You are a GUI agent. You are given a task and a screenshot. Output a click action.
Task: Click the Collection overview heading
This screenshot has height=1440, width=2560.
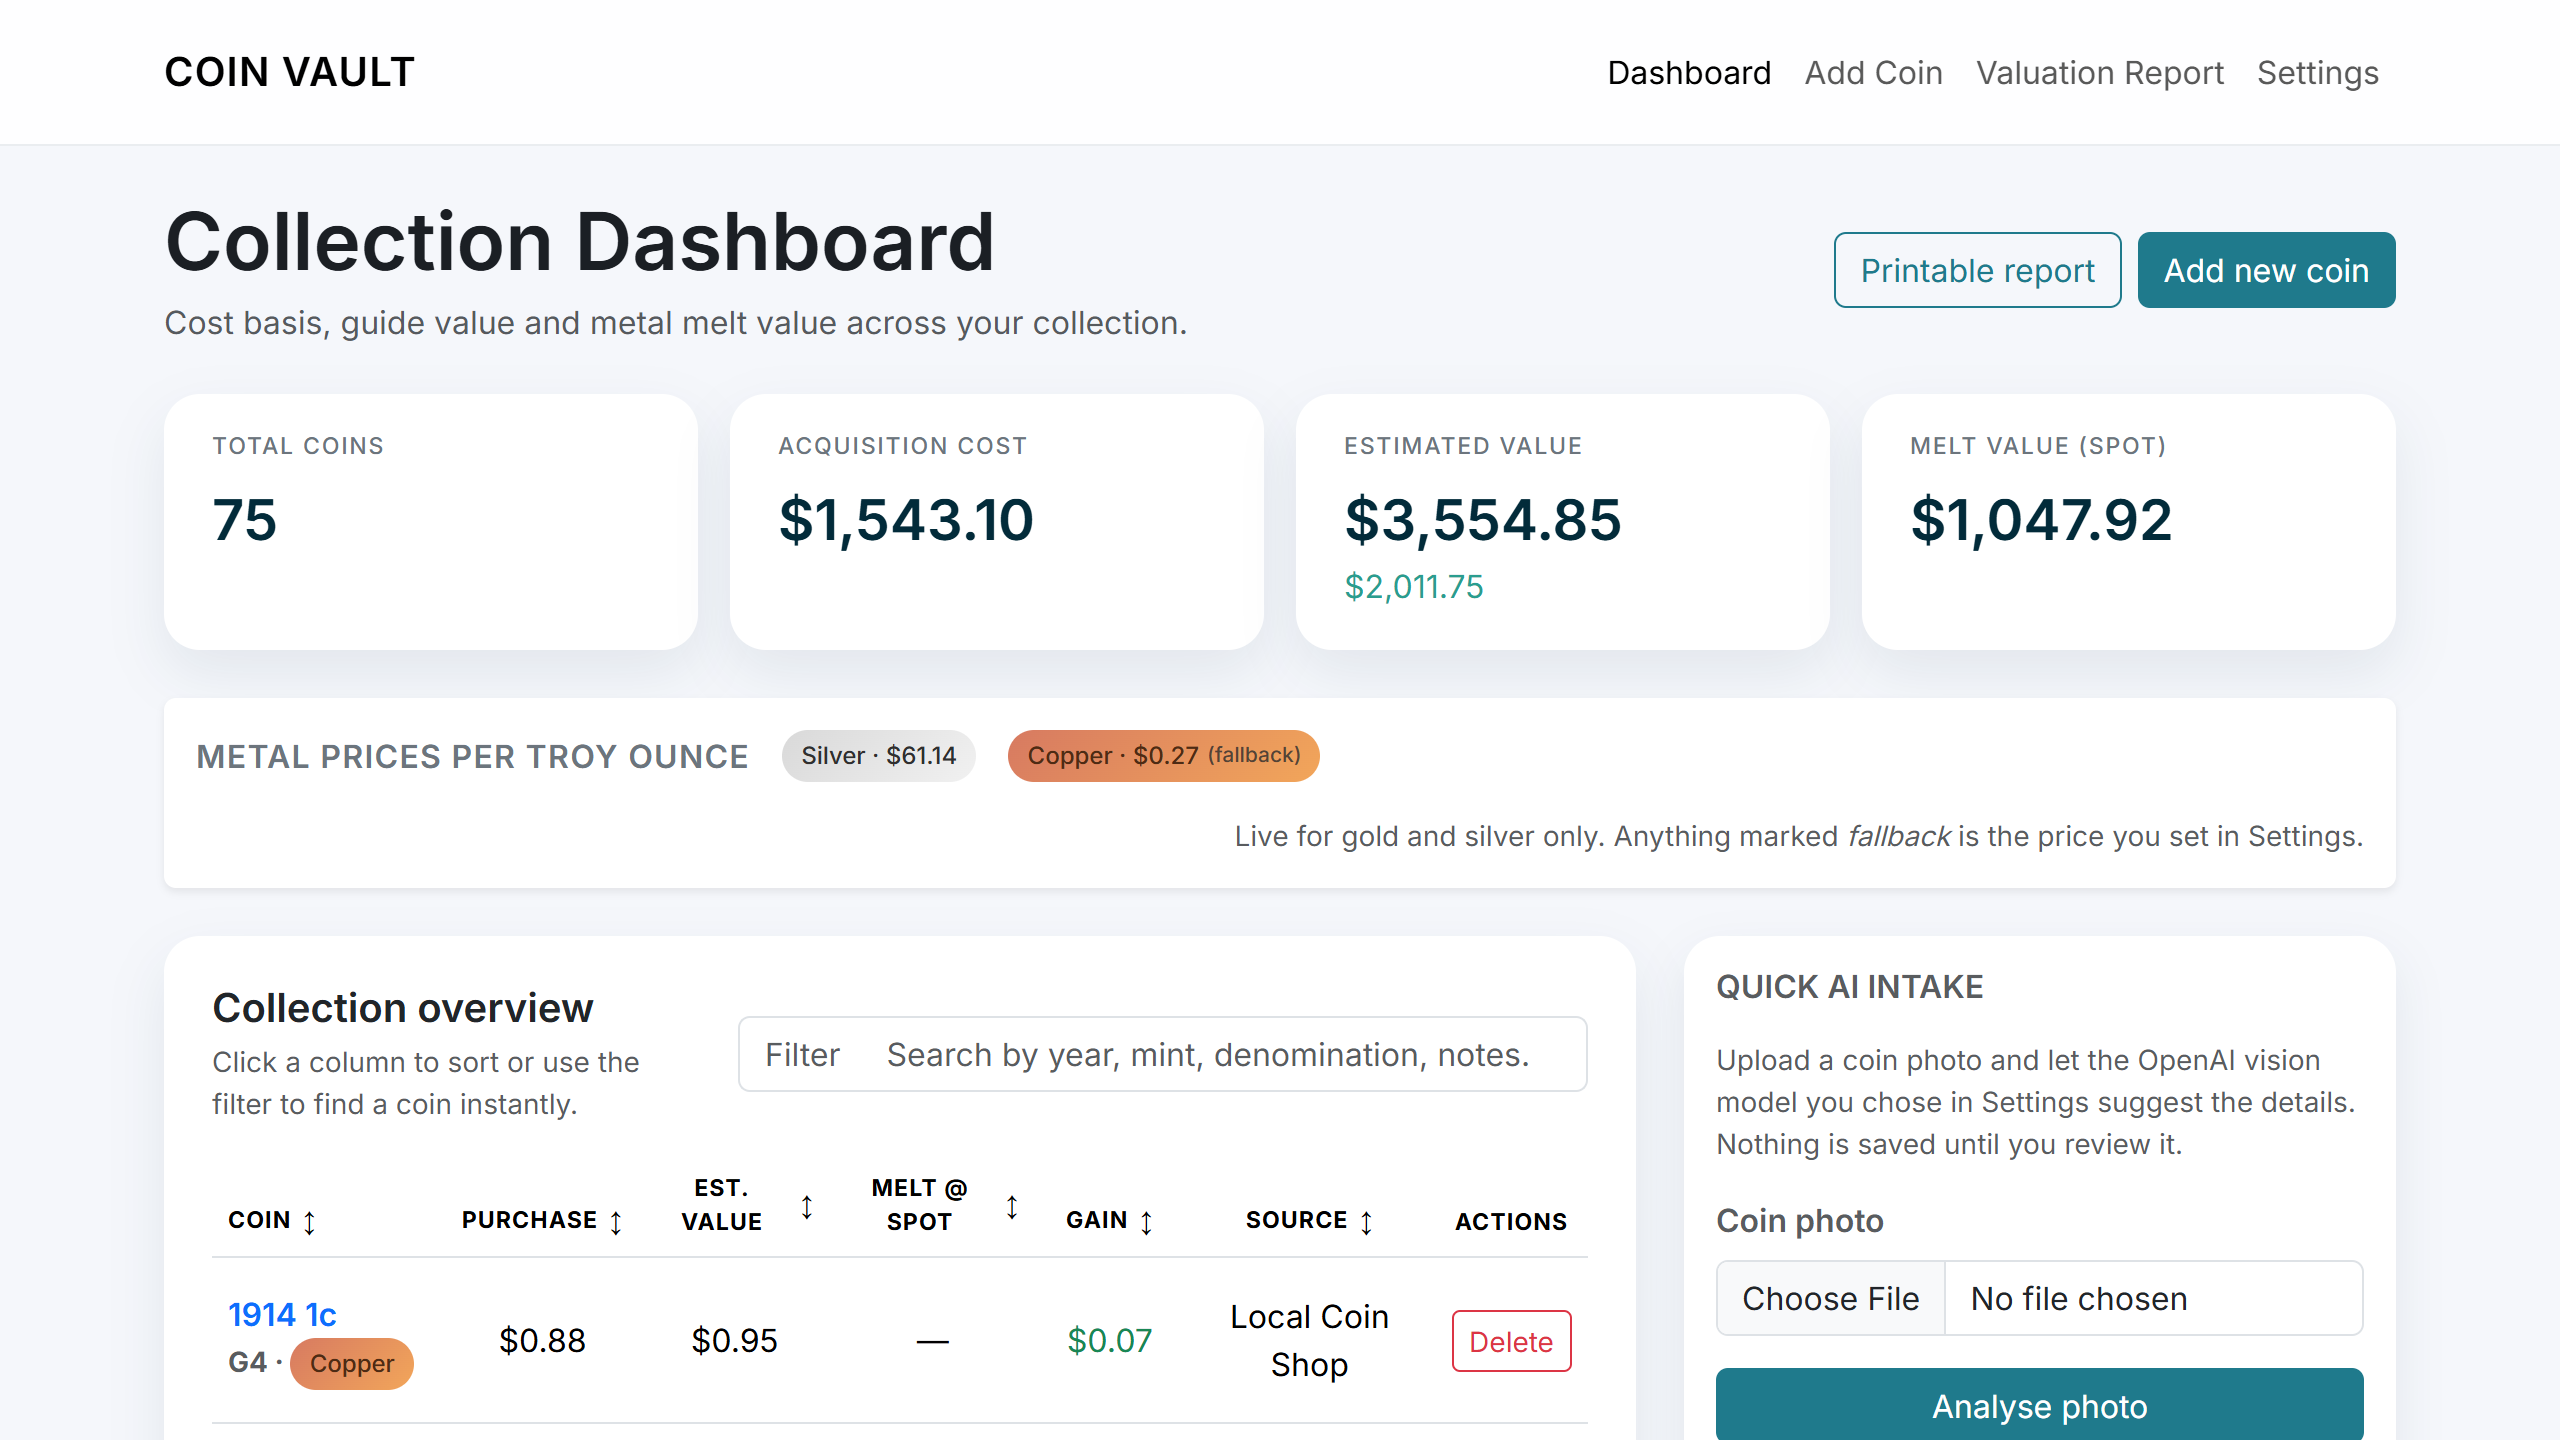pos(403,1008)
